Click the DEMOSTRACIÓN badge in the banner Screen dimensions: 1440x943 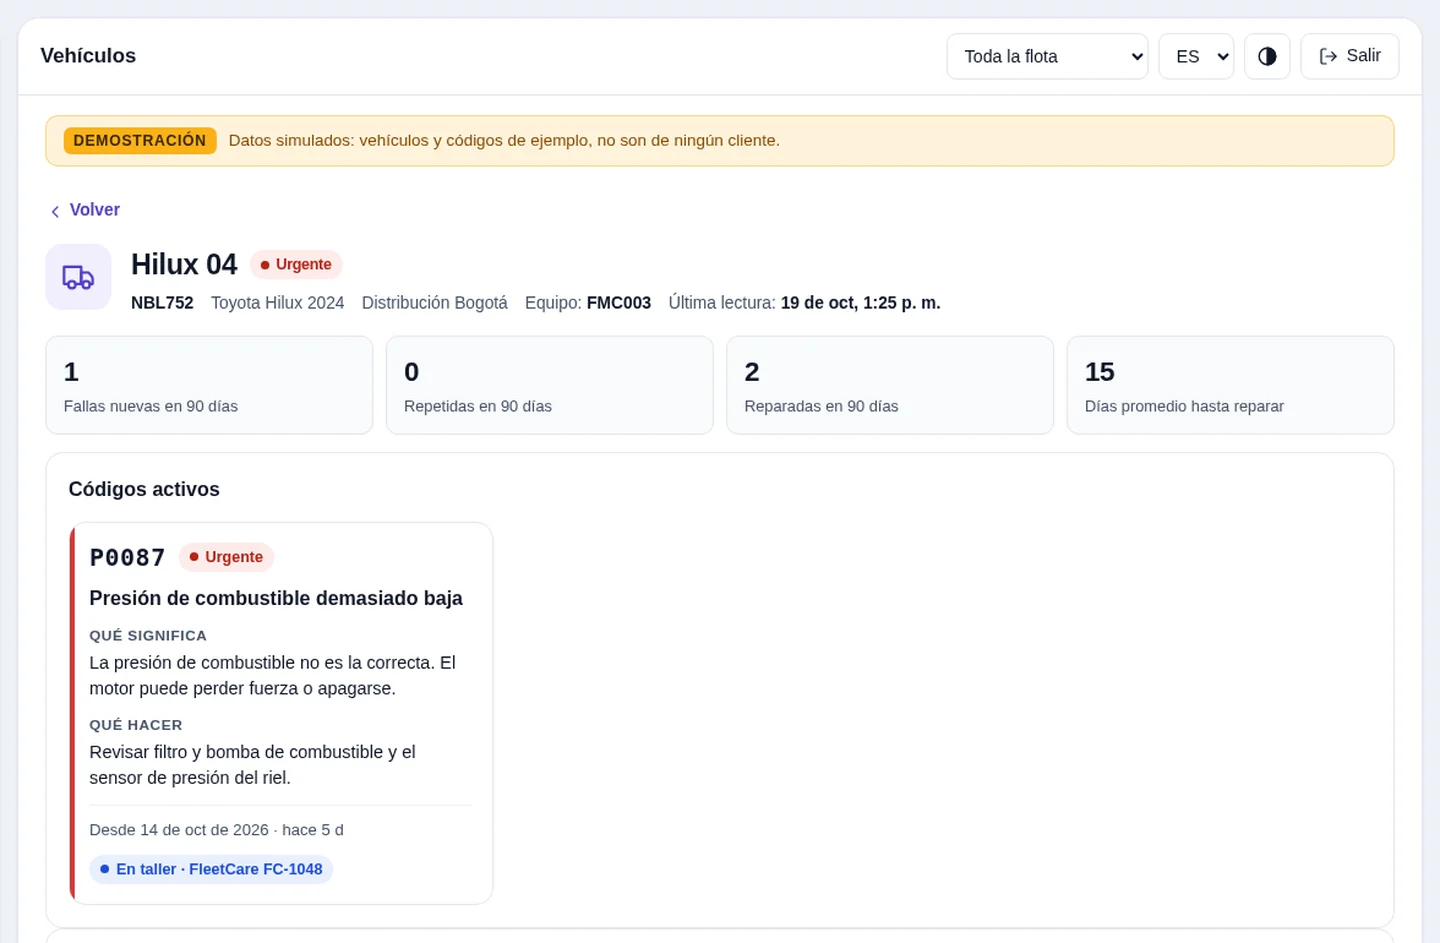coord(140,141)
